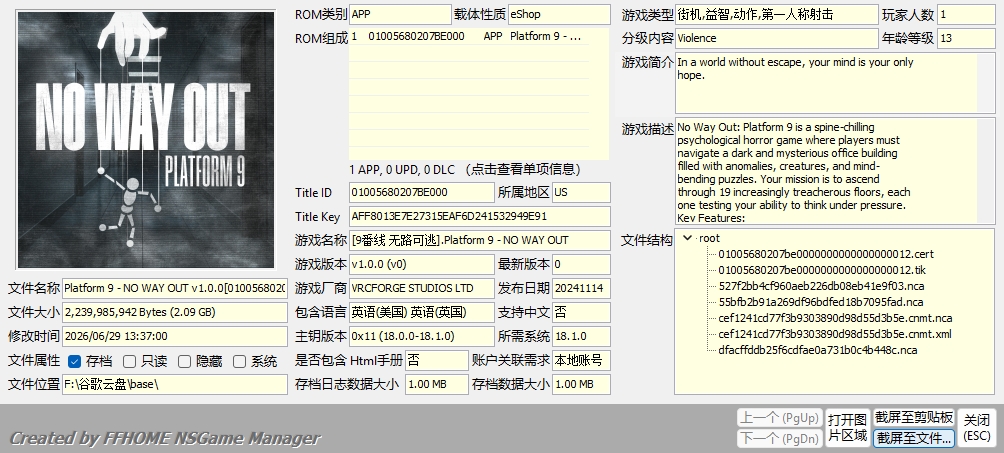Click the 所需系统 field showing 18.1.0
This screenshot has width=1004, height=453.
tap(581, 336)
